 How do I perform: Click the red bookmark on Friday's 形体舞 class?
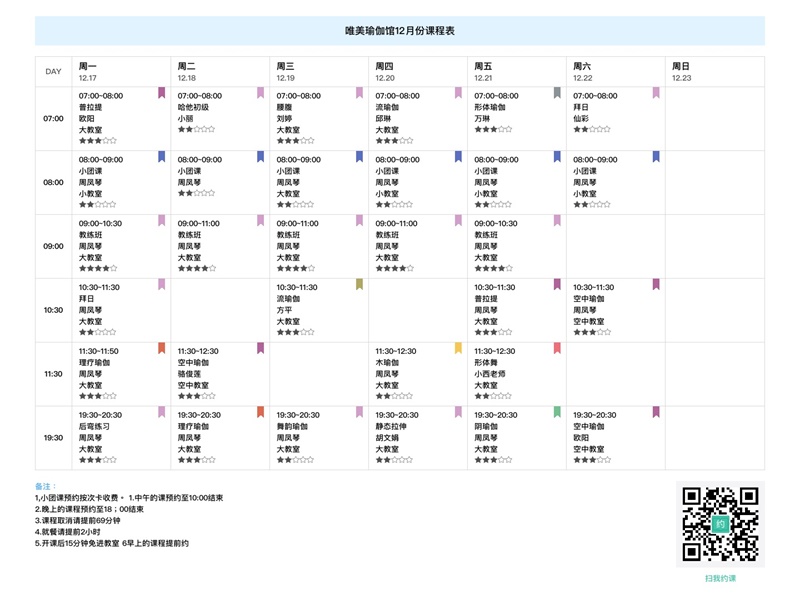557,348
